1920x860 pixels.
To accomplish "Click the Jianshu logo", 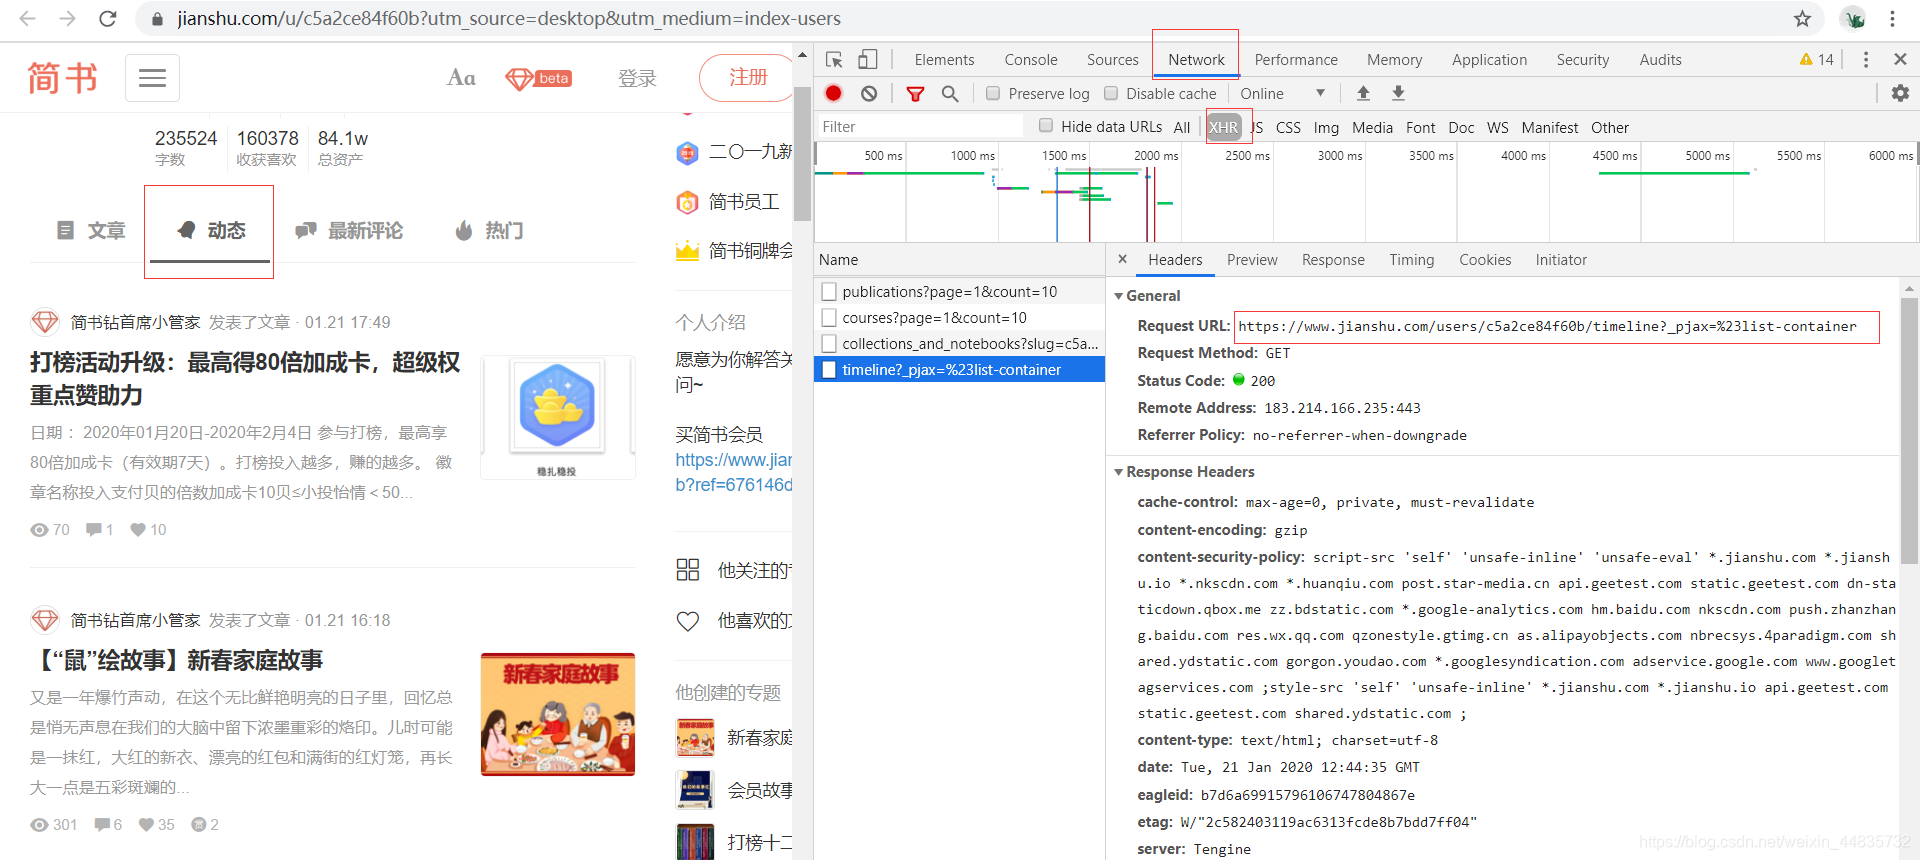I will [x=62, y=77].
